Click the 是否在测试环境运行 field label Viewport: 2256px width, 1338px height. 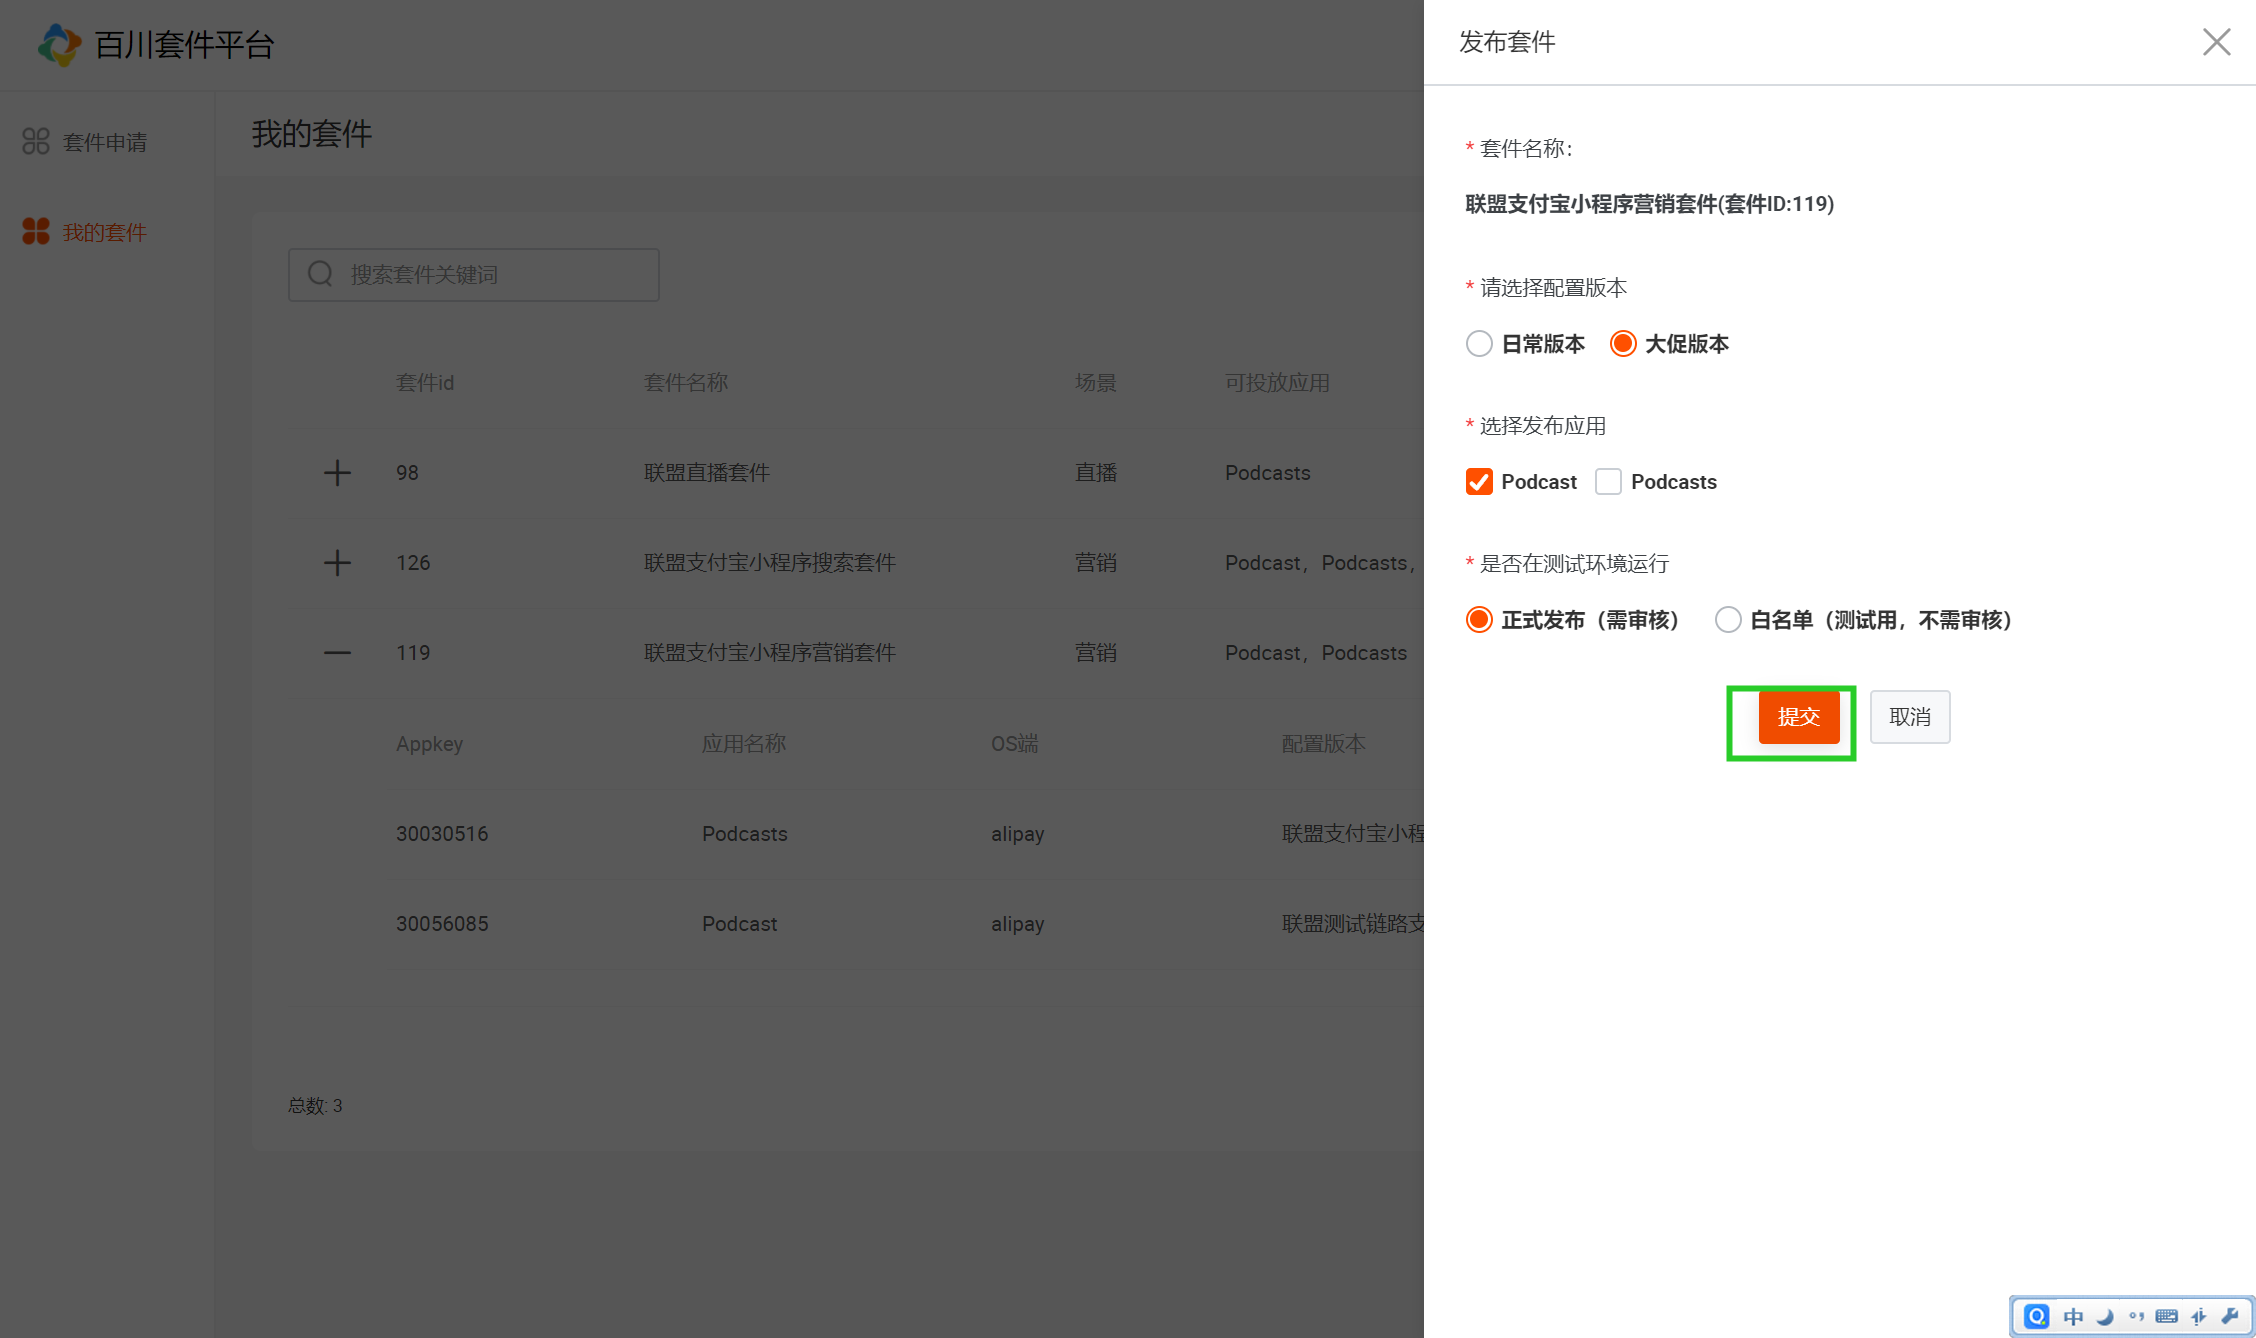[x=1575, y=564]
